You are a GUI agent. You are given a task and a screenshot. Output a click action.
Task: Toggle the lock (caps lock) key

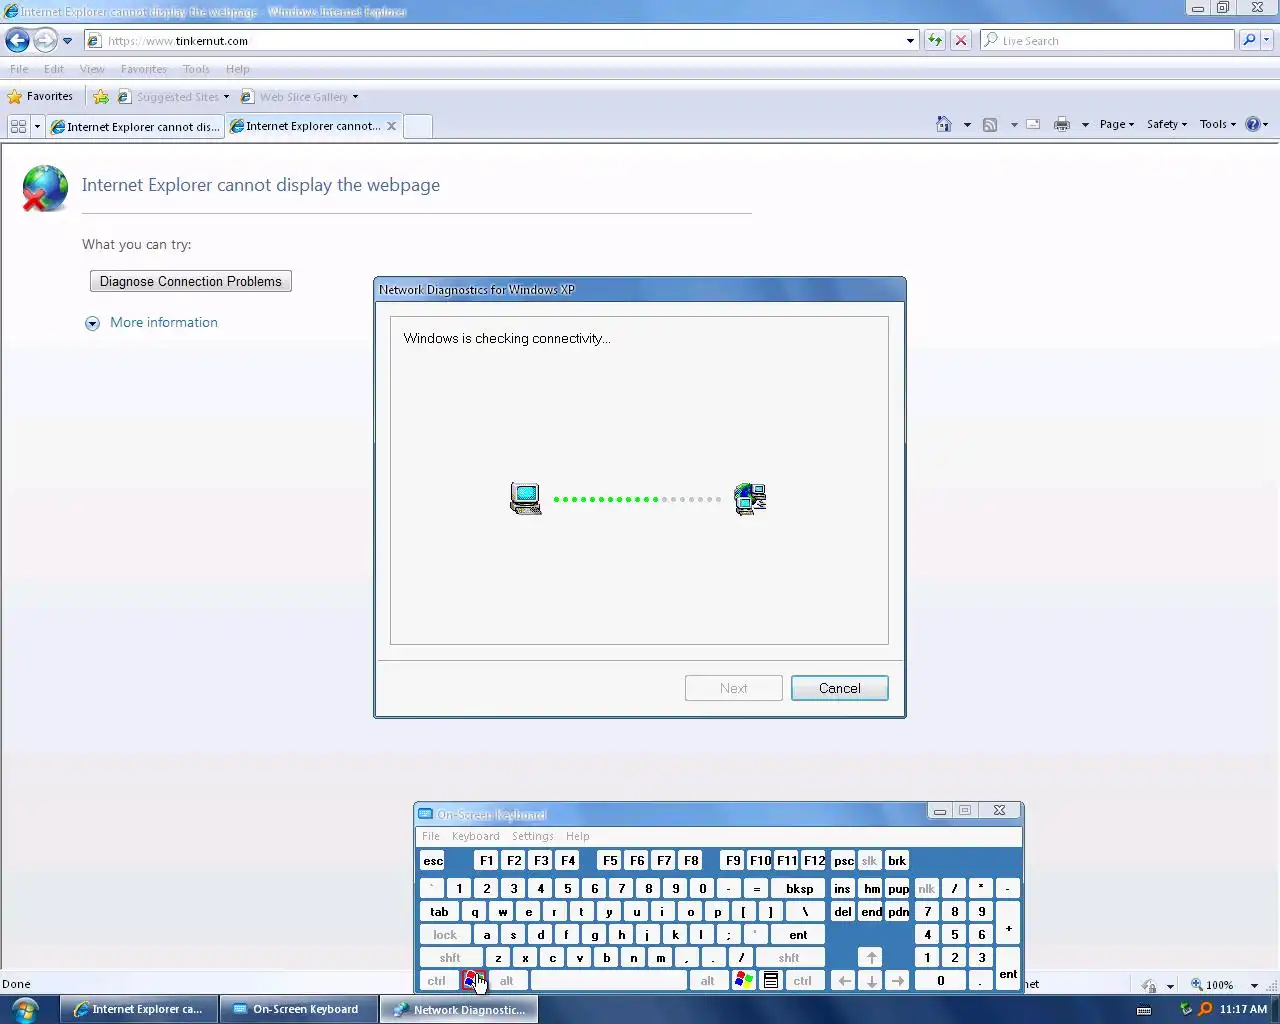445,935
